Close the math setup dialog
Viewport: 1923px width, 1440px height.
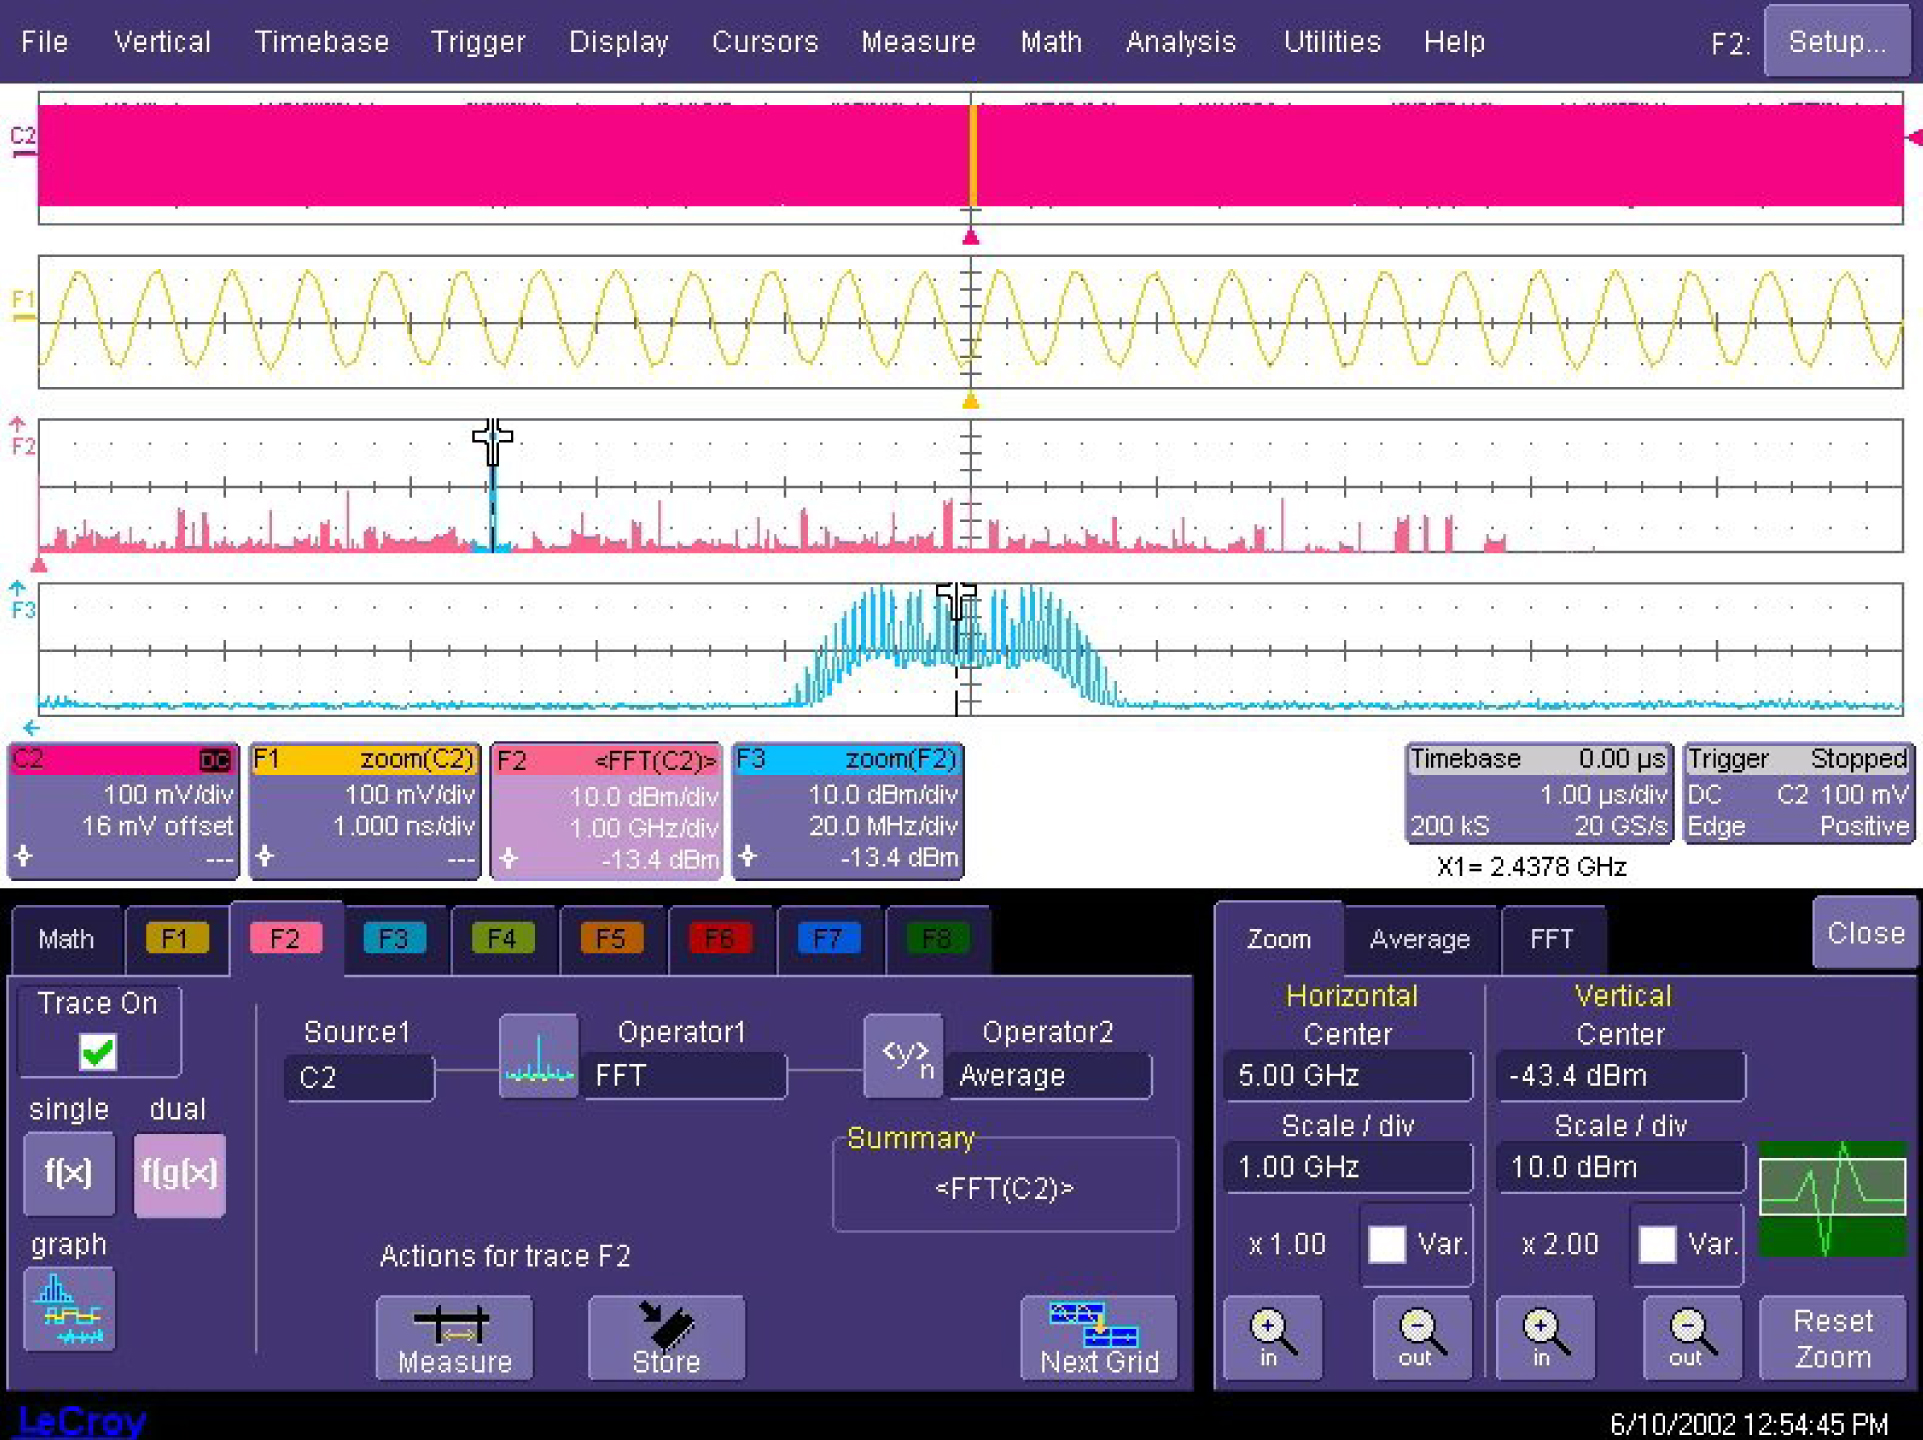pyautogui.click(x=1865, y=933)
